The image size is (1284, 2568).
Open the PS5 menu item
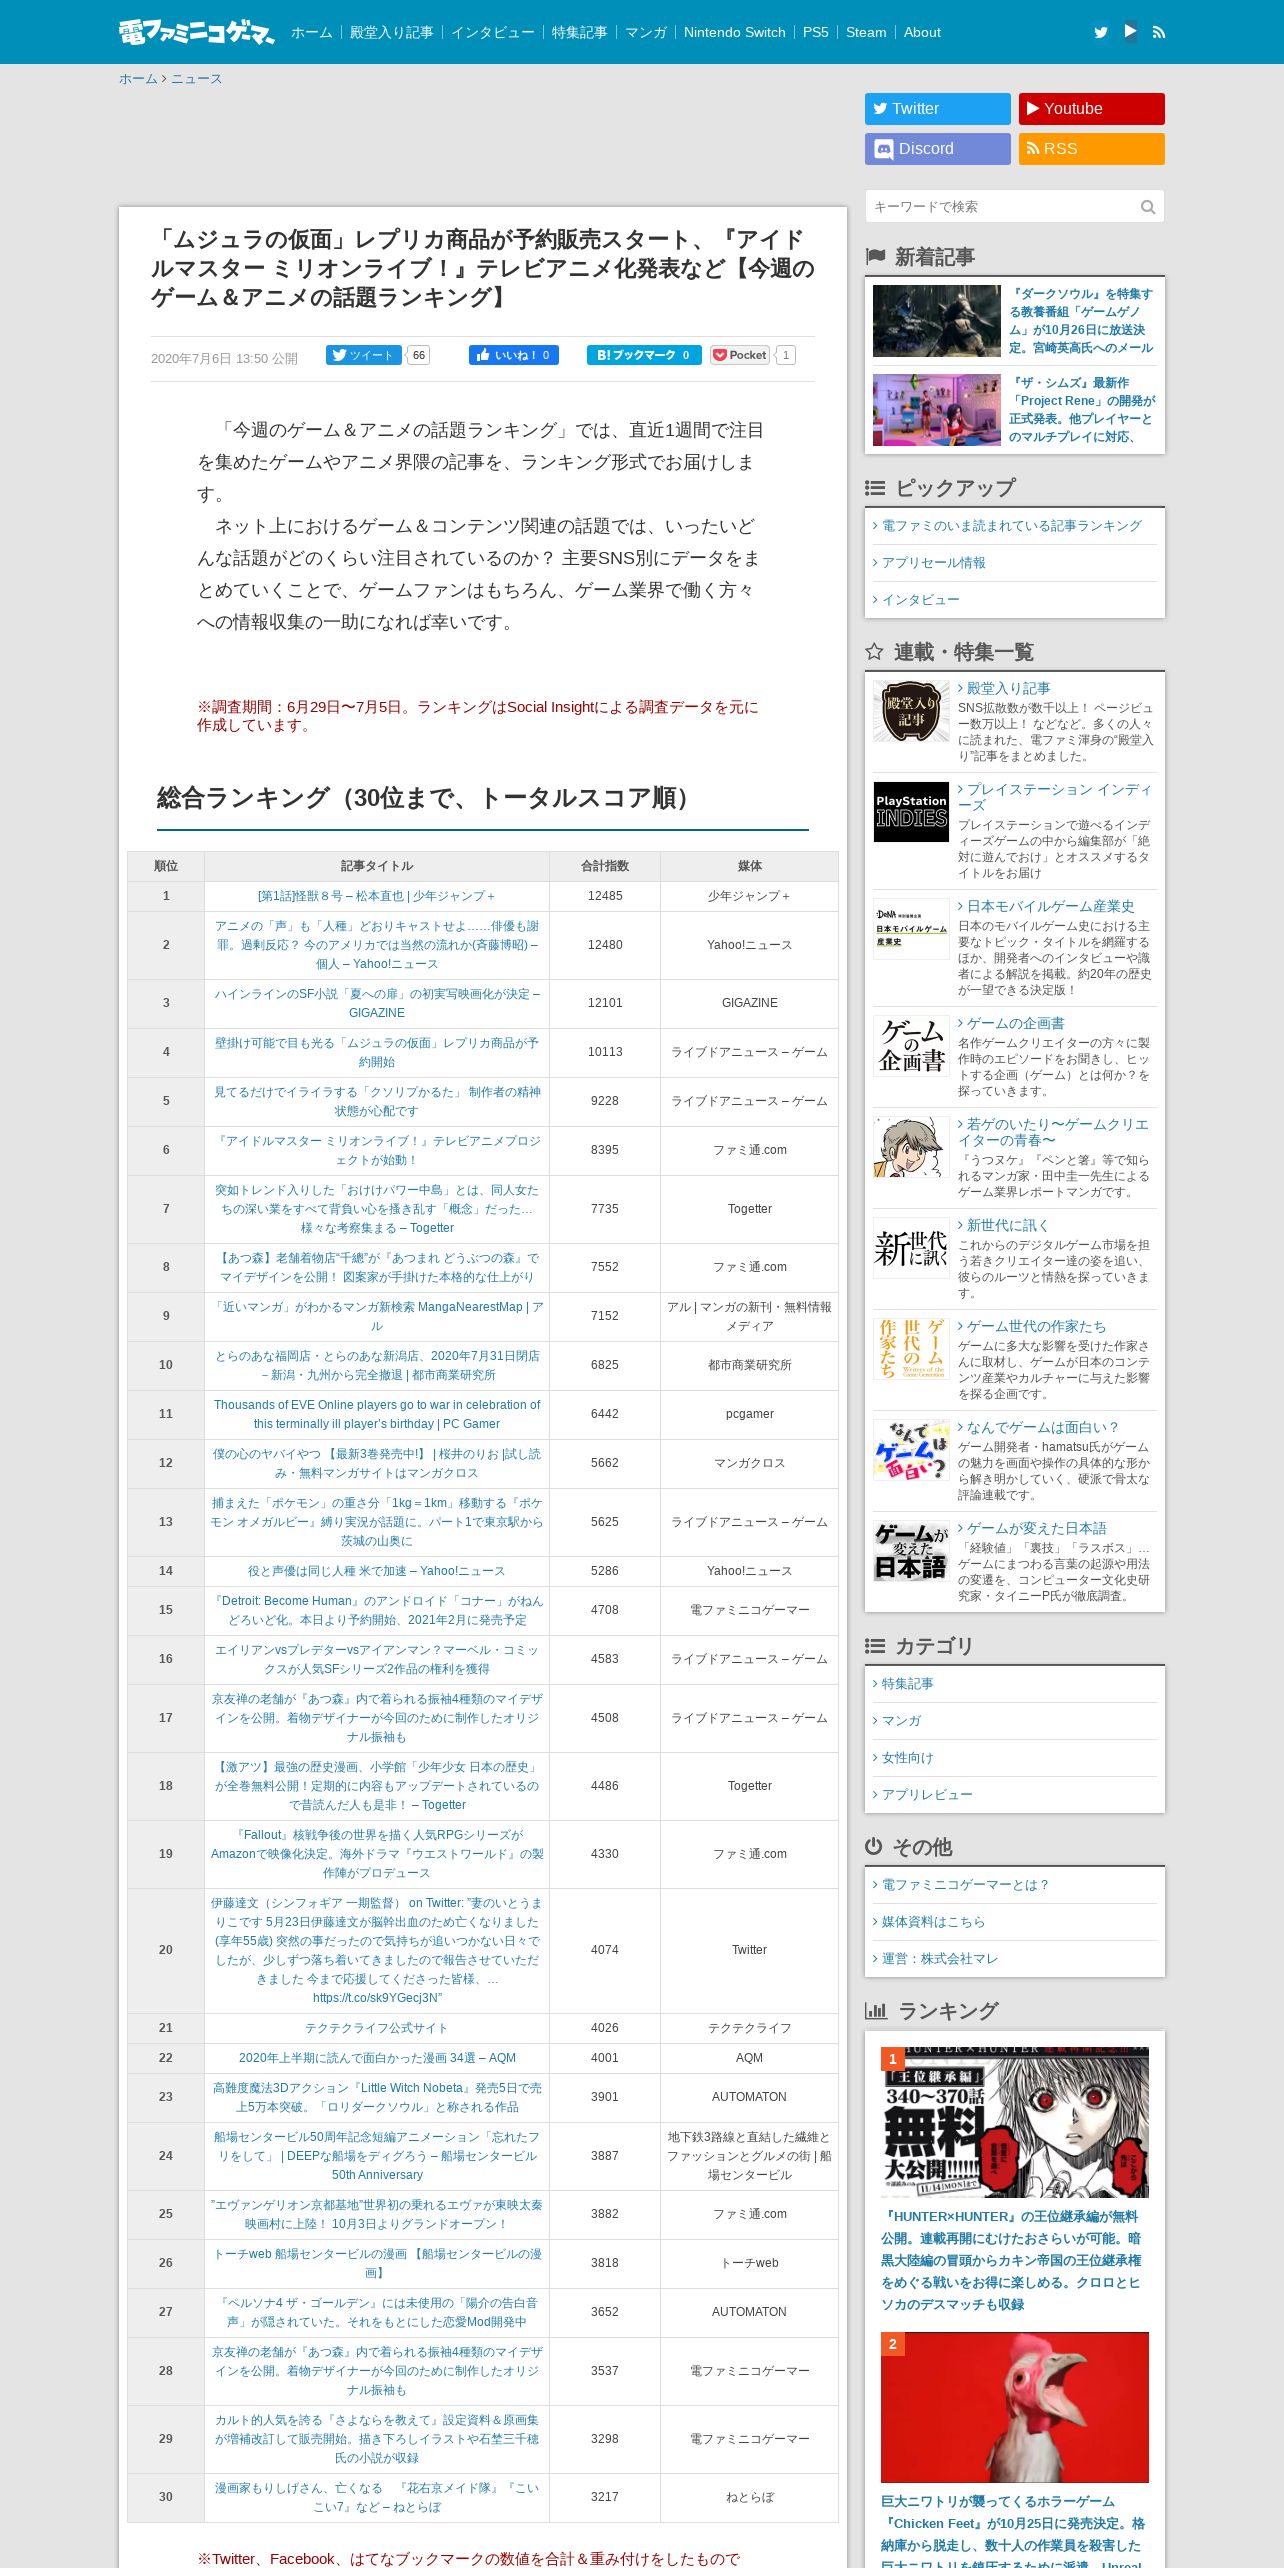click(x=816, y=32)
